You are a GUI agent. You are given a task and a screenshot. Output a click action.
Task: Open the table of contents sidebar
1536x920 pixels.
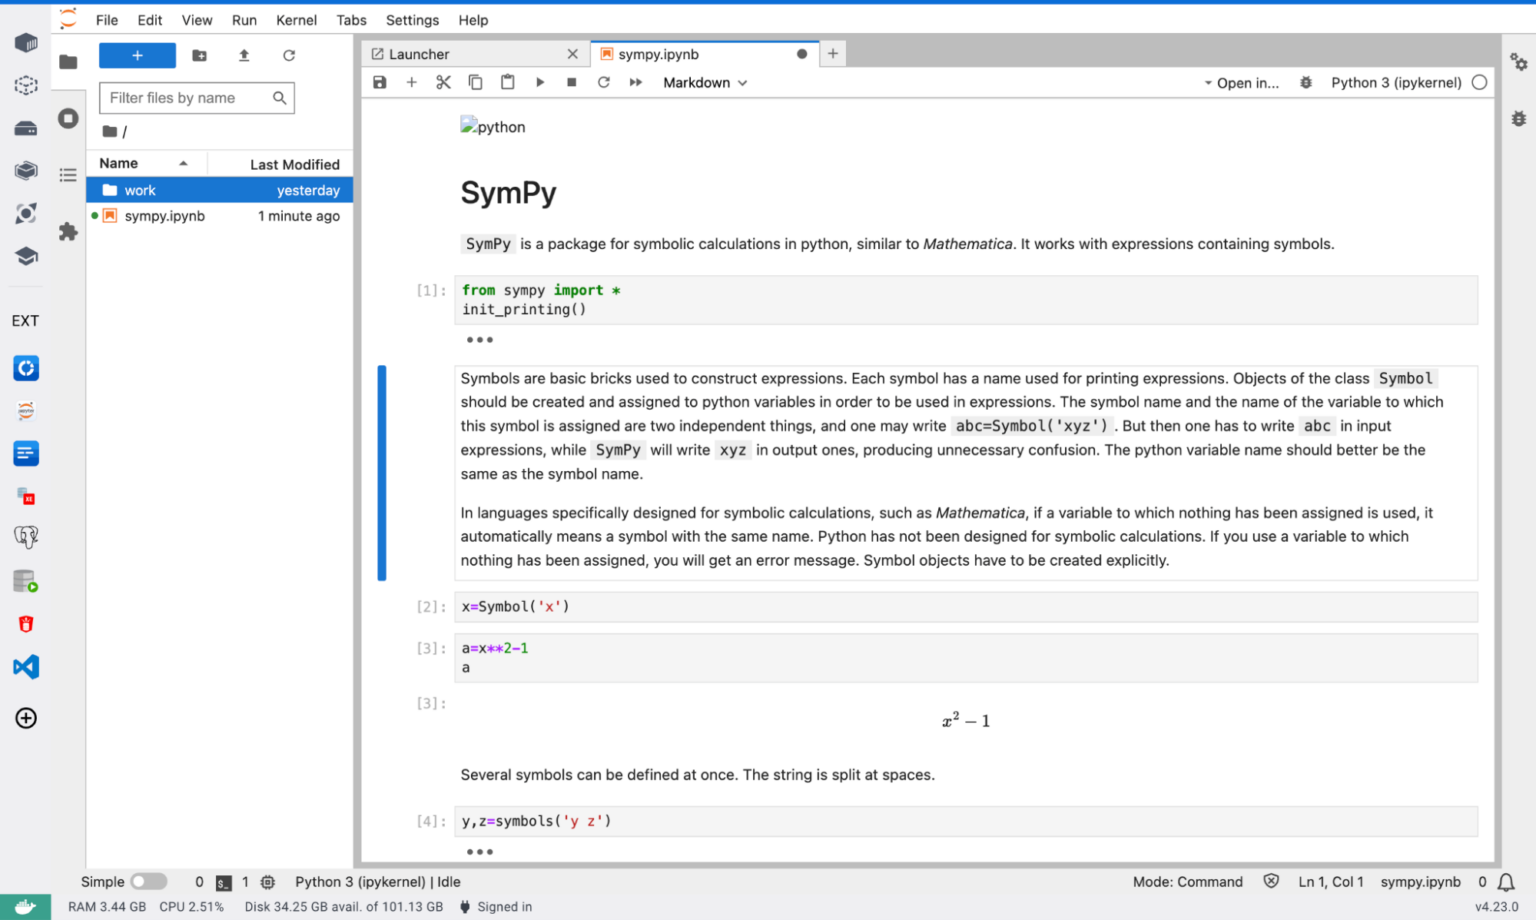click(x=68, y=173)
